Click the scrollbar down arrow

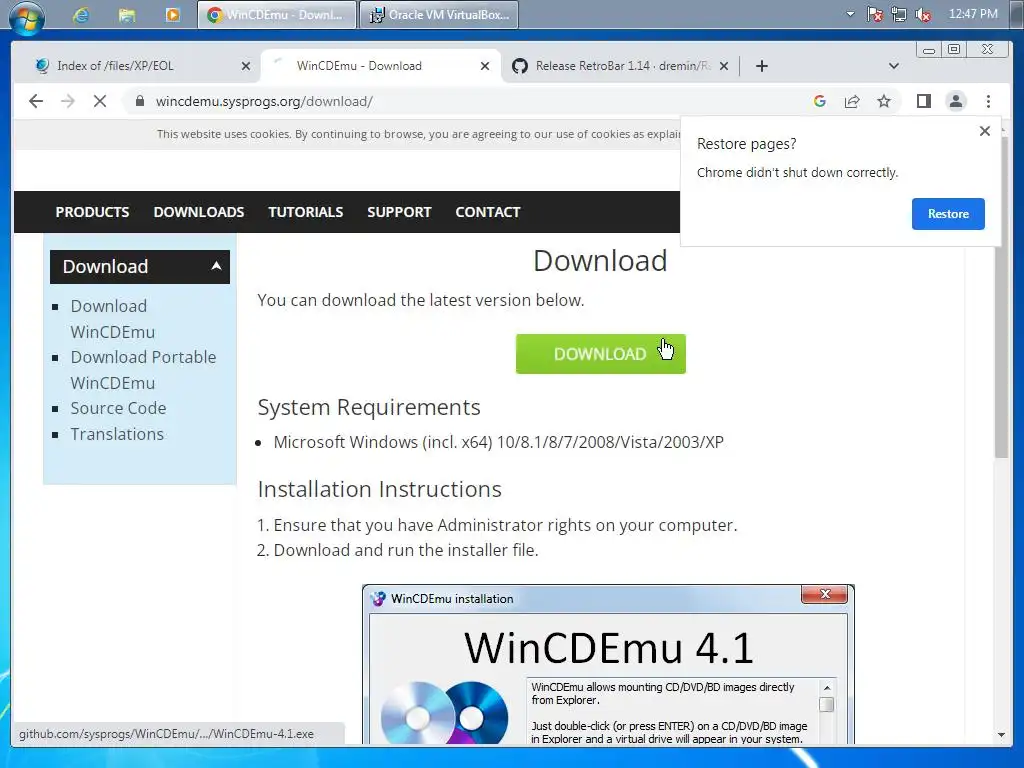point(1001,735)
